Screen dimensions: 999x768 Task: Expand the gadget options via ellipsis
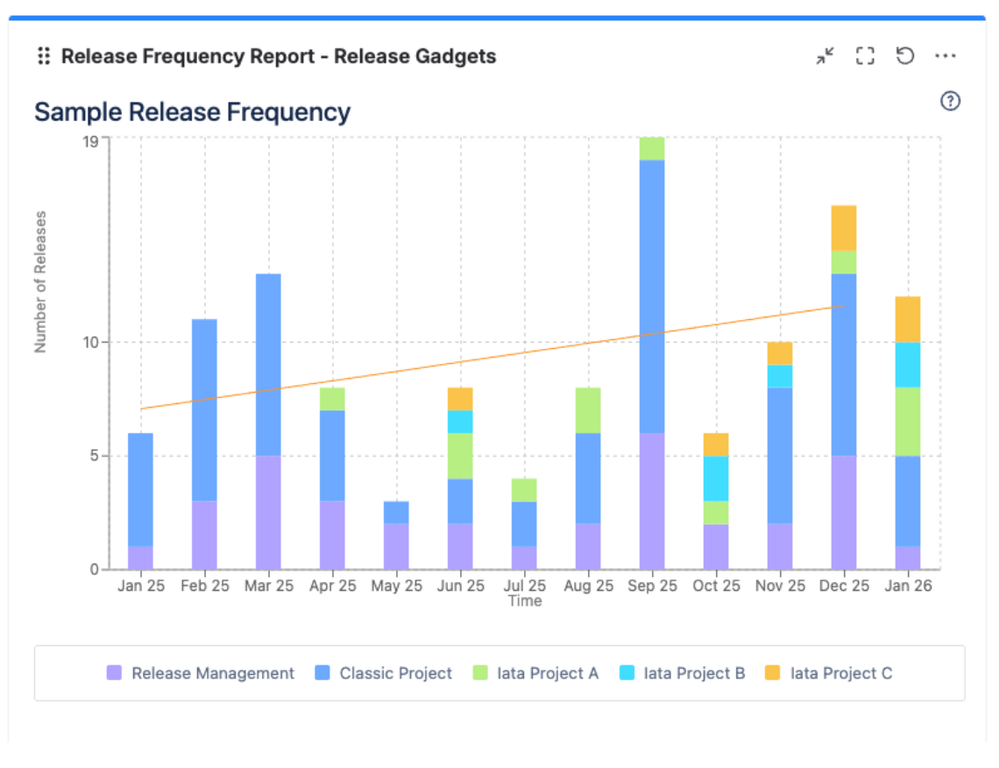(x=945, y=56)
